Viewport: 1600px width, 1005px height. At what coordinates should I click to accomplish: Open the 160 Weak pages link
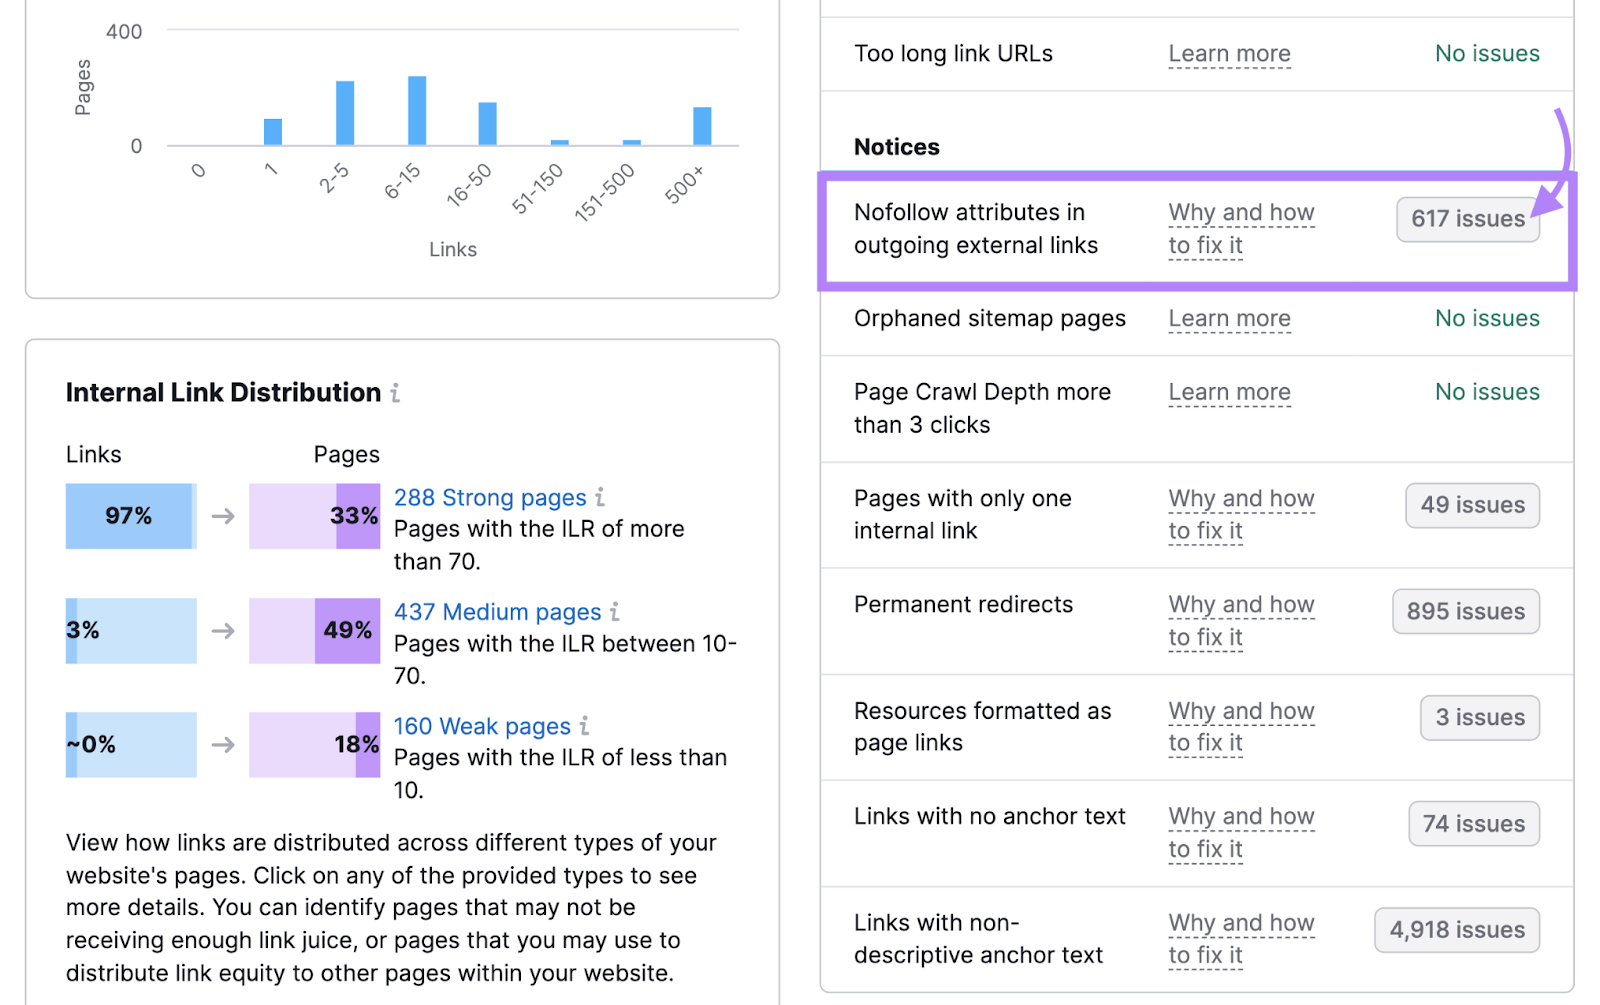(x=482, y=726)
